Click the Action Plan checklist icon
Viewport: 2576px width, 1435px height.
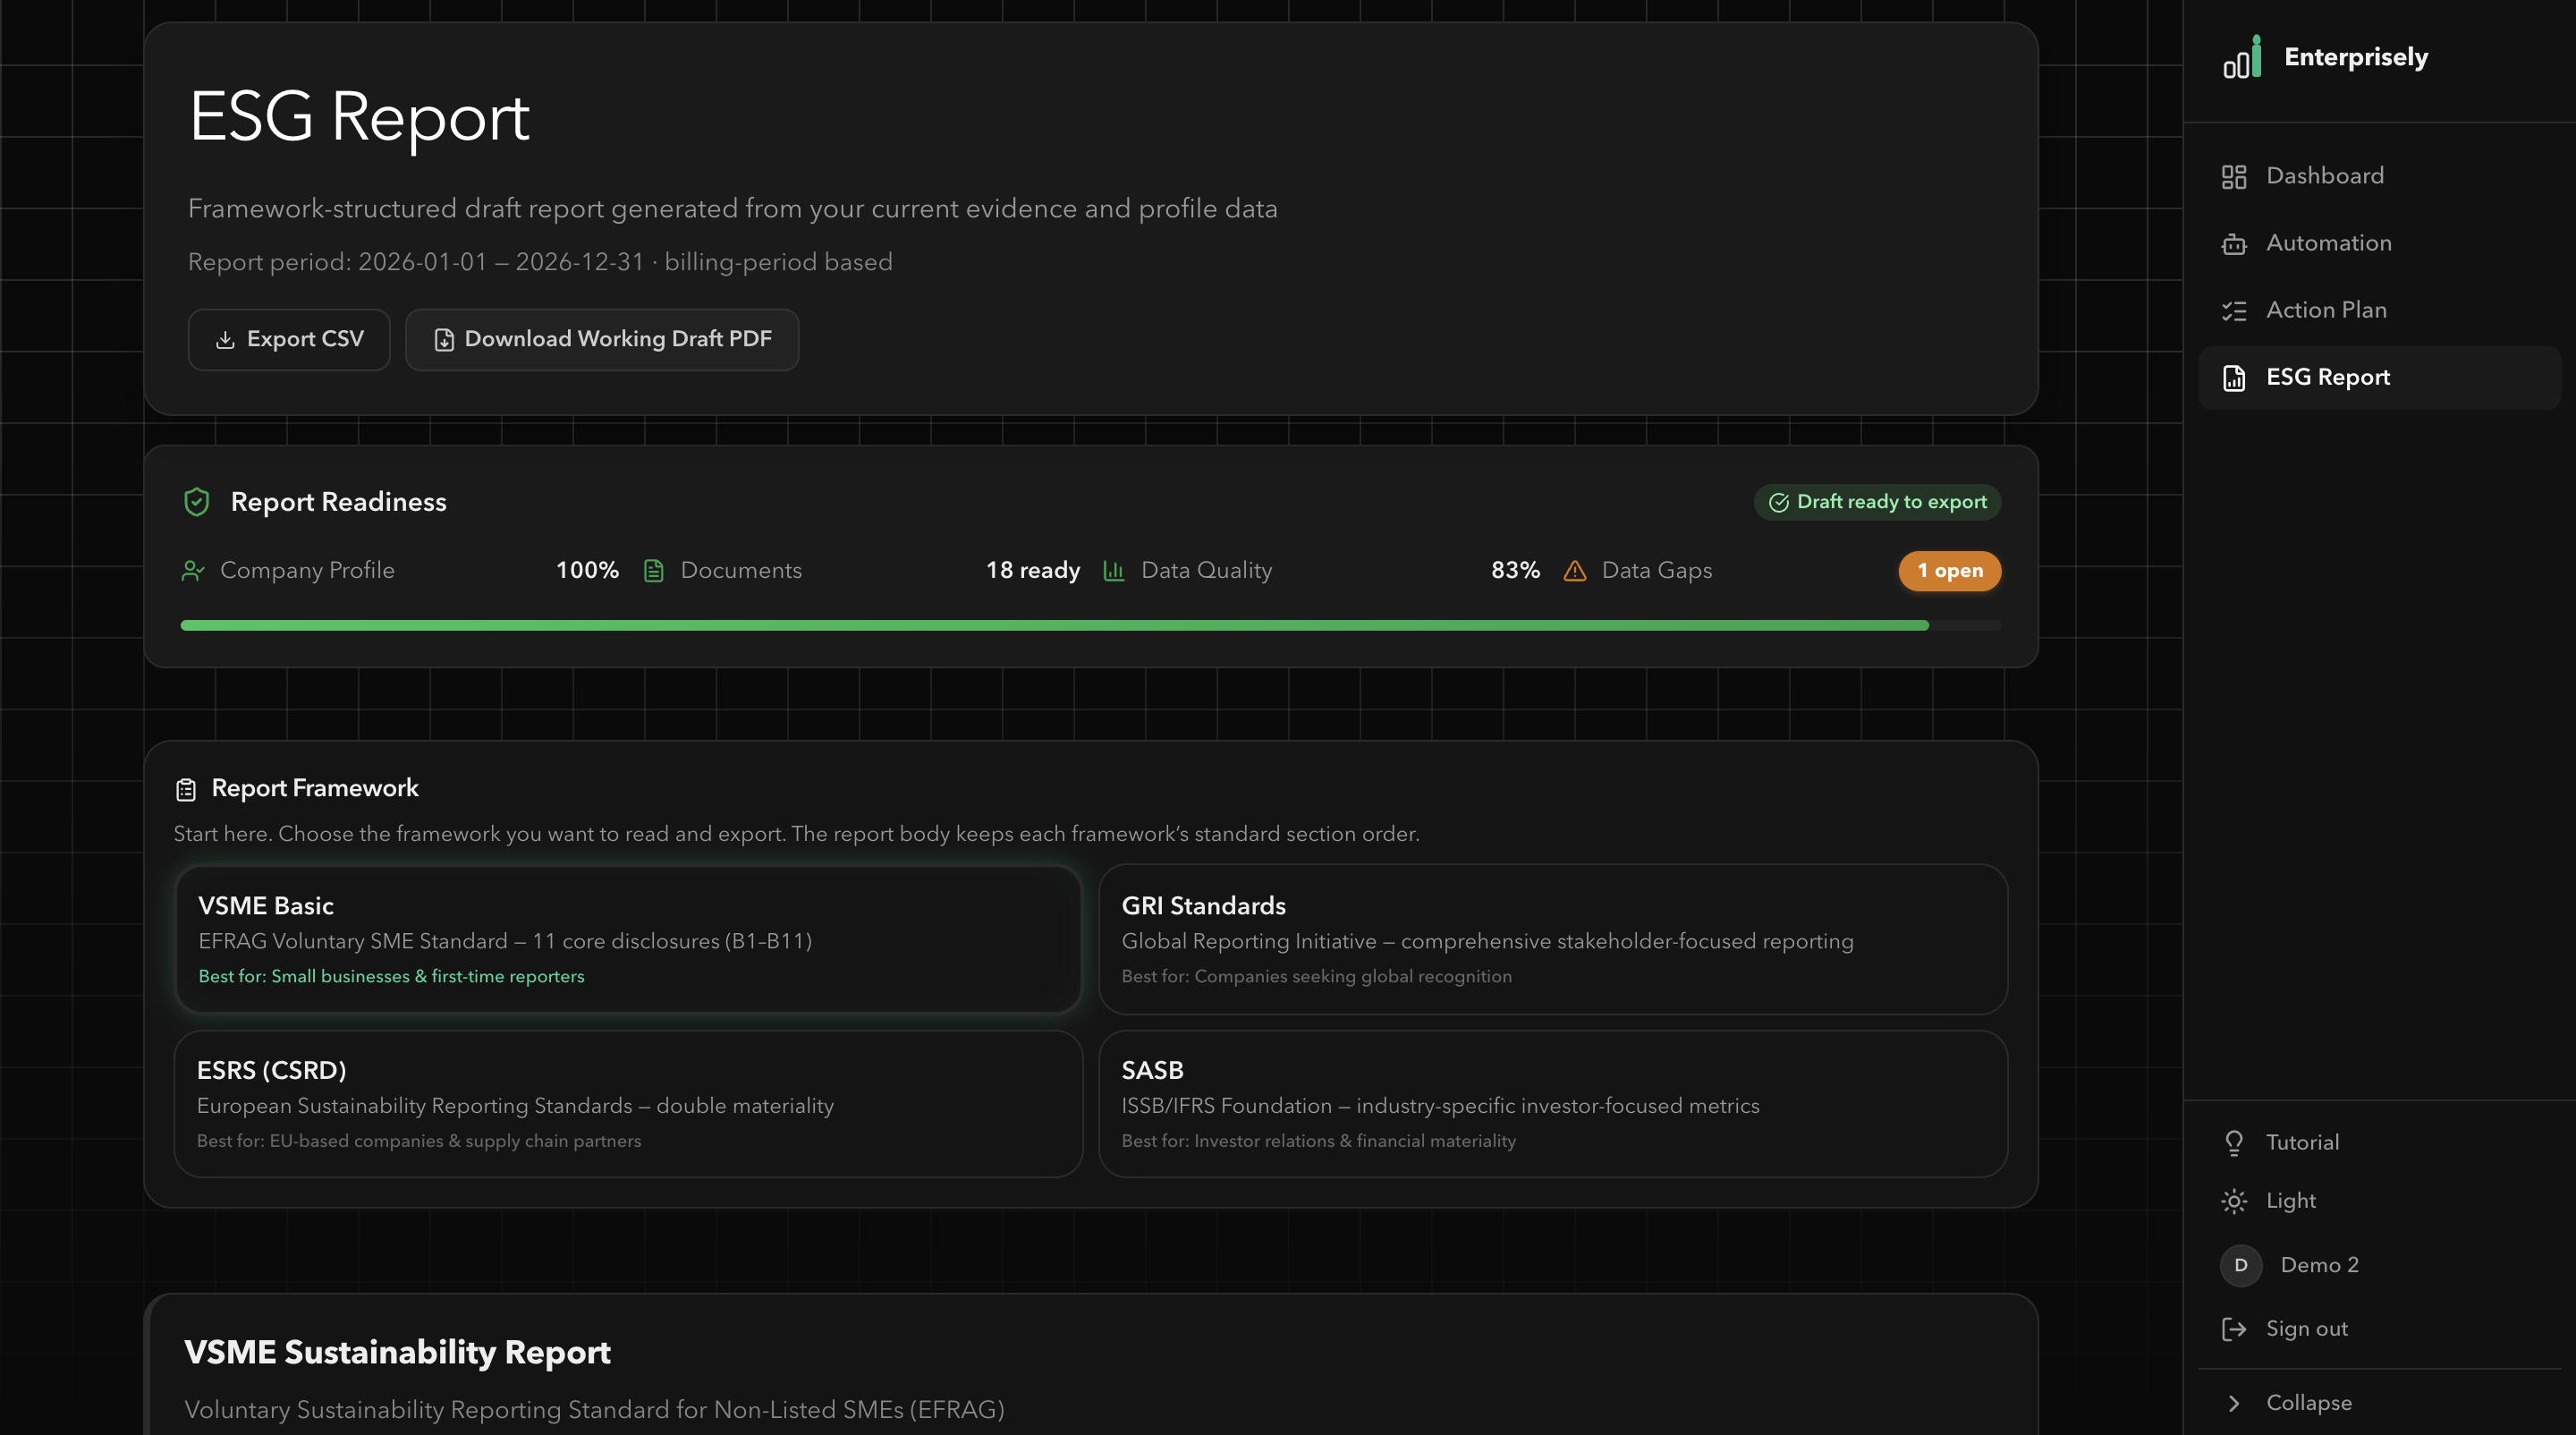pyautogui.click(x=2233, y=310)
